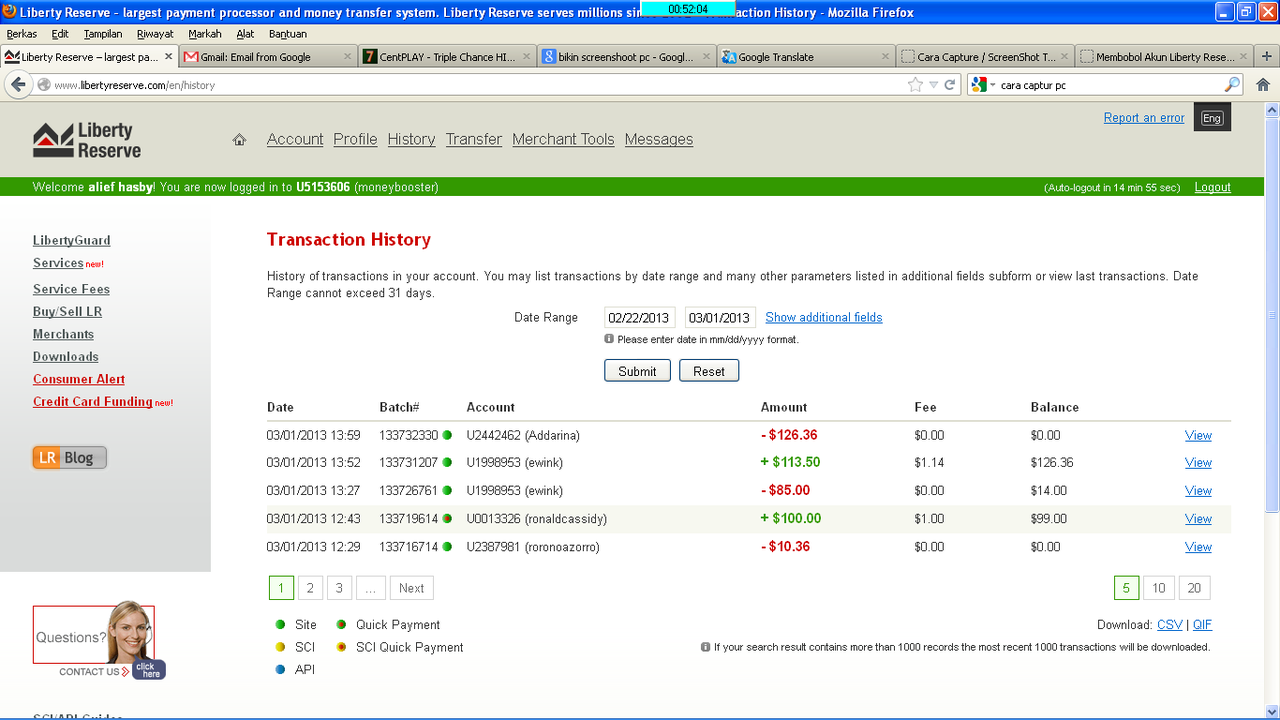The image size is (1280, 720).
Task: Open the Bantuan menu
Action: point(288,34)
